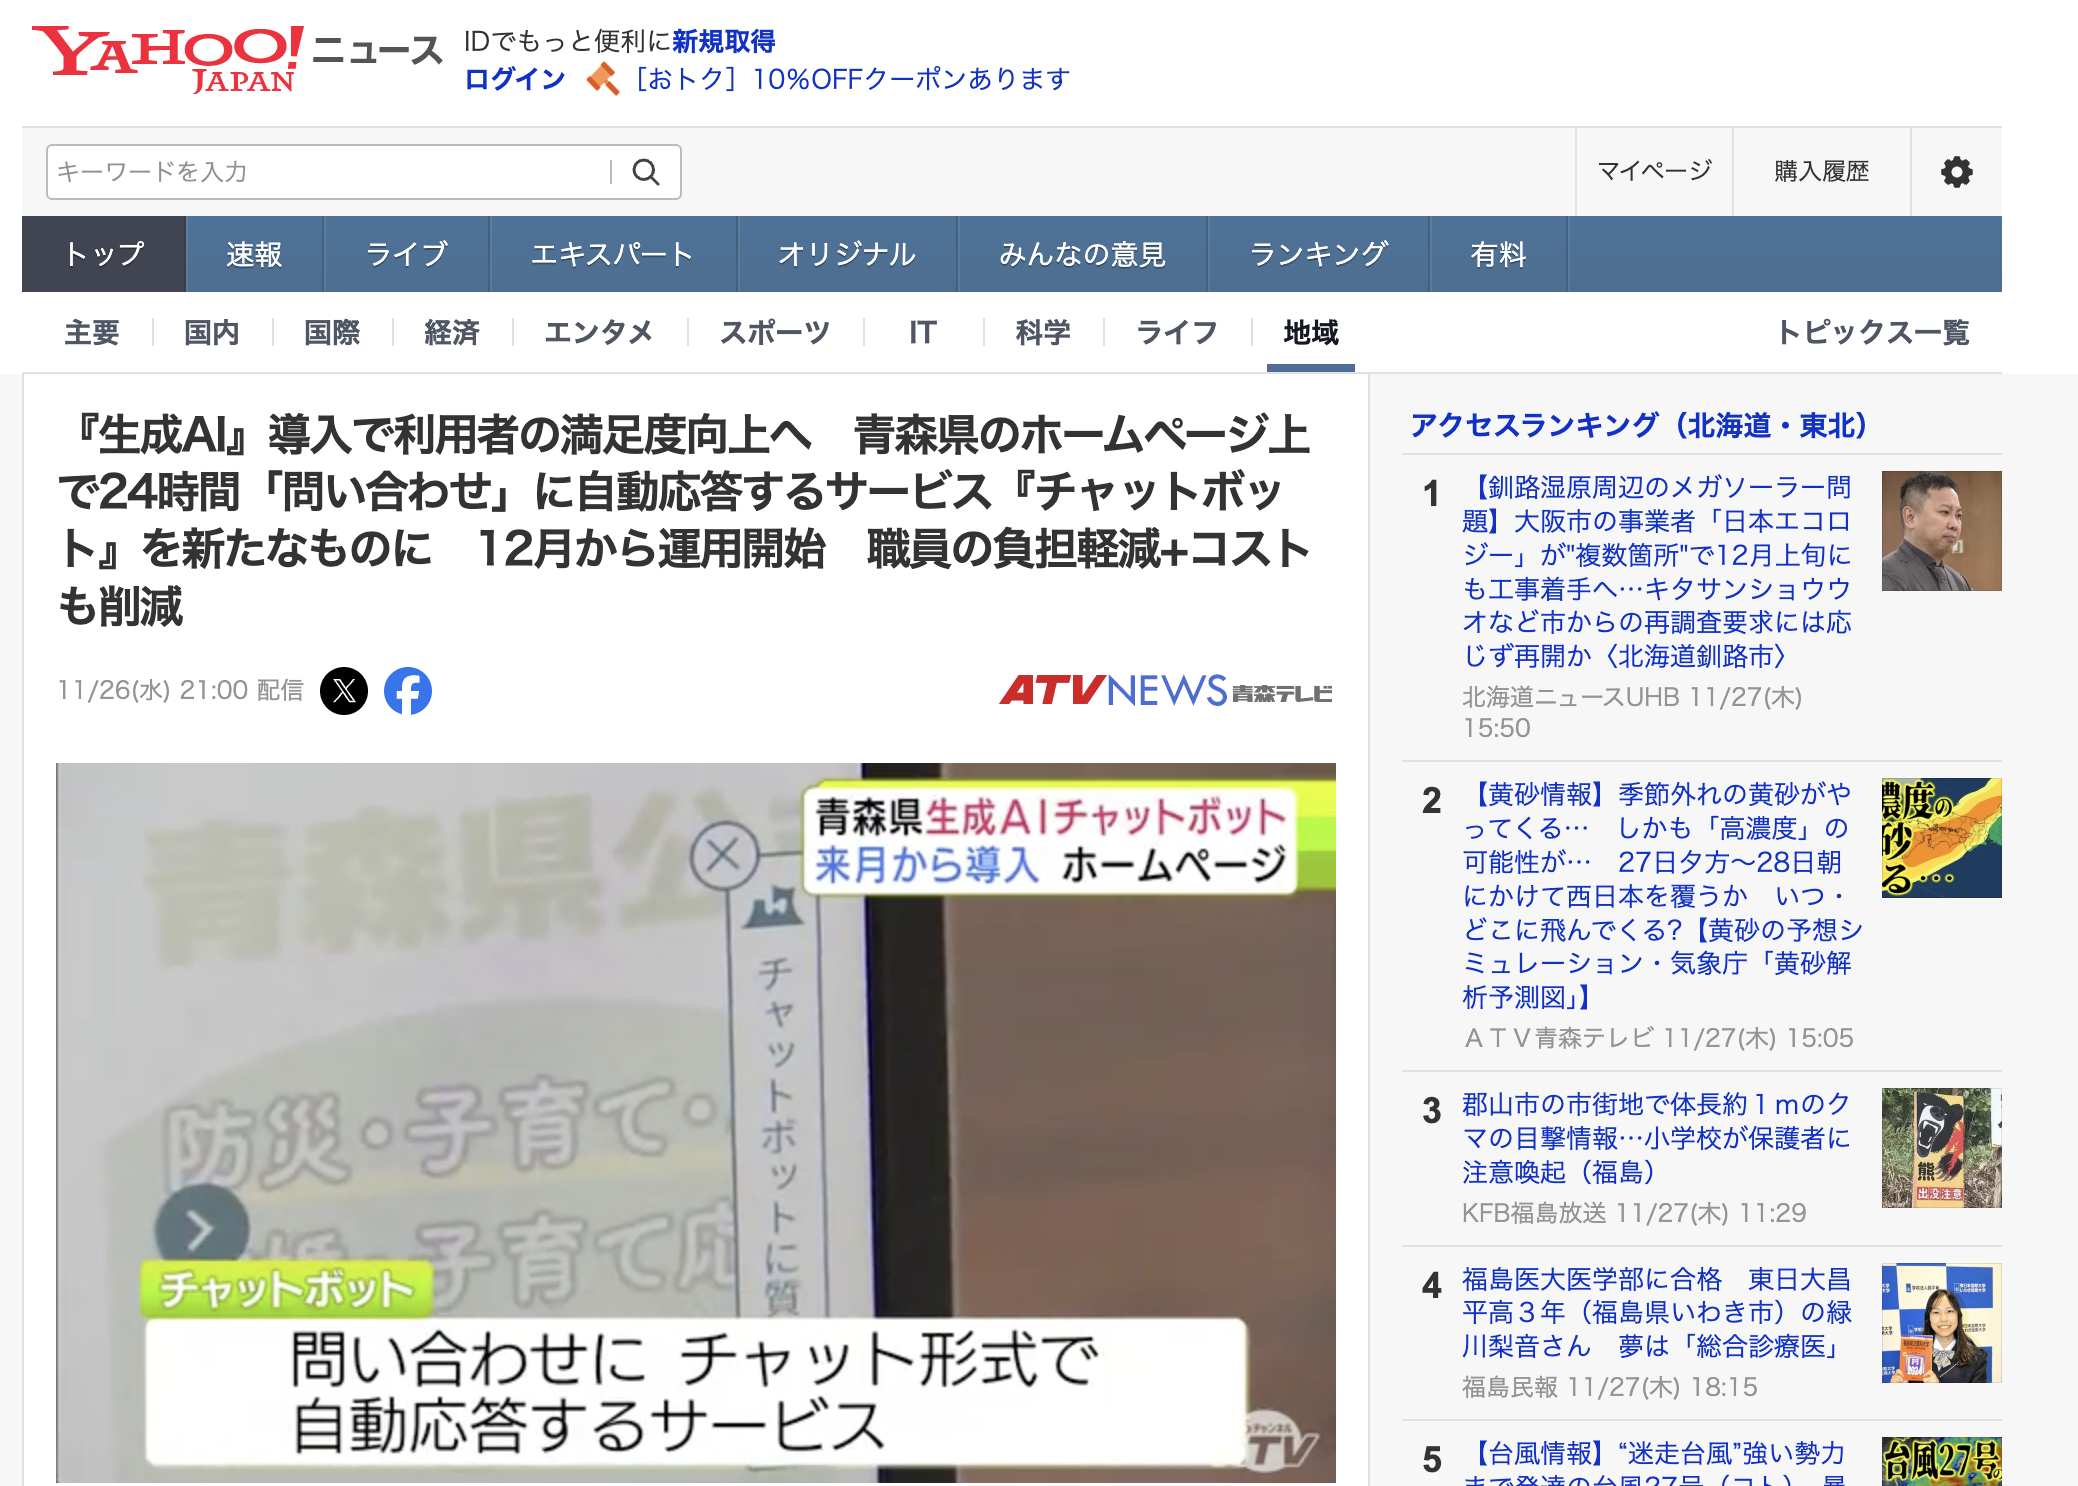Click the bear warning sign thumbnail
2078x1486 pixels.
coord(1940,1148)
